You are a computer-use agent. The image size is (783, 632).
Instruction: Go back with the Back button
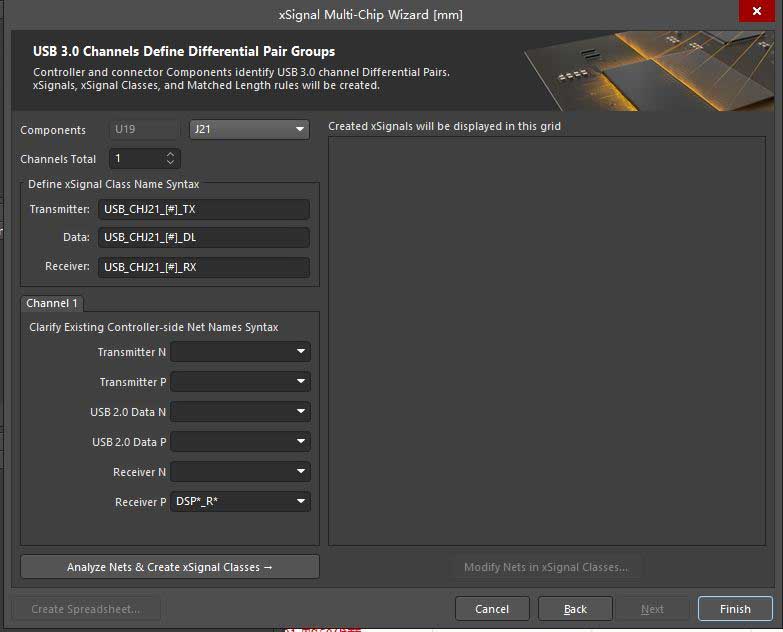click(575, 609)
